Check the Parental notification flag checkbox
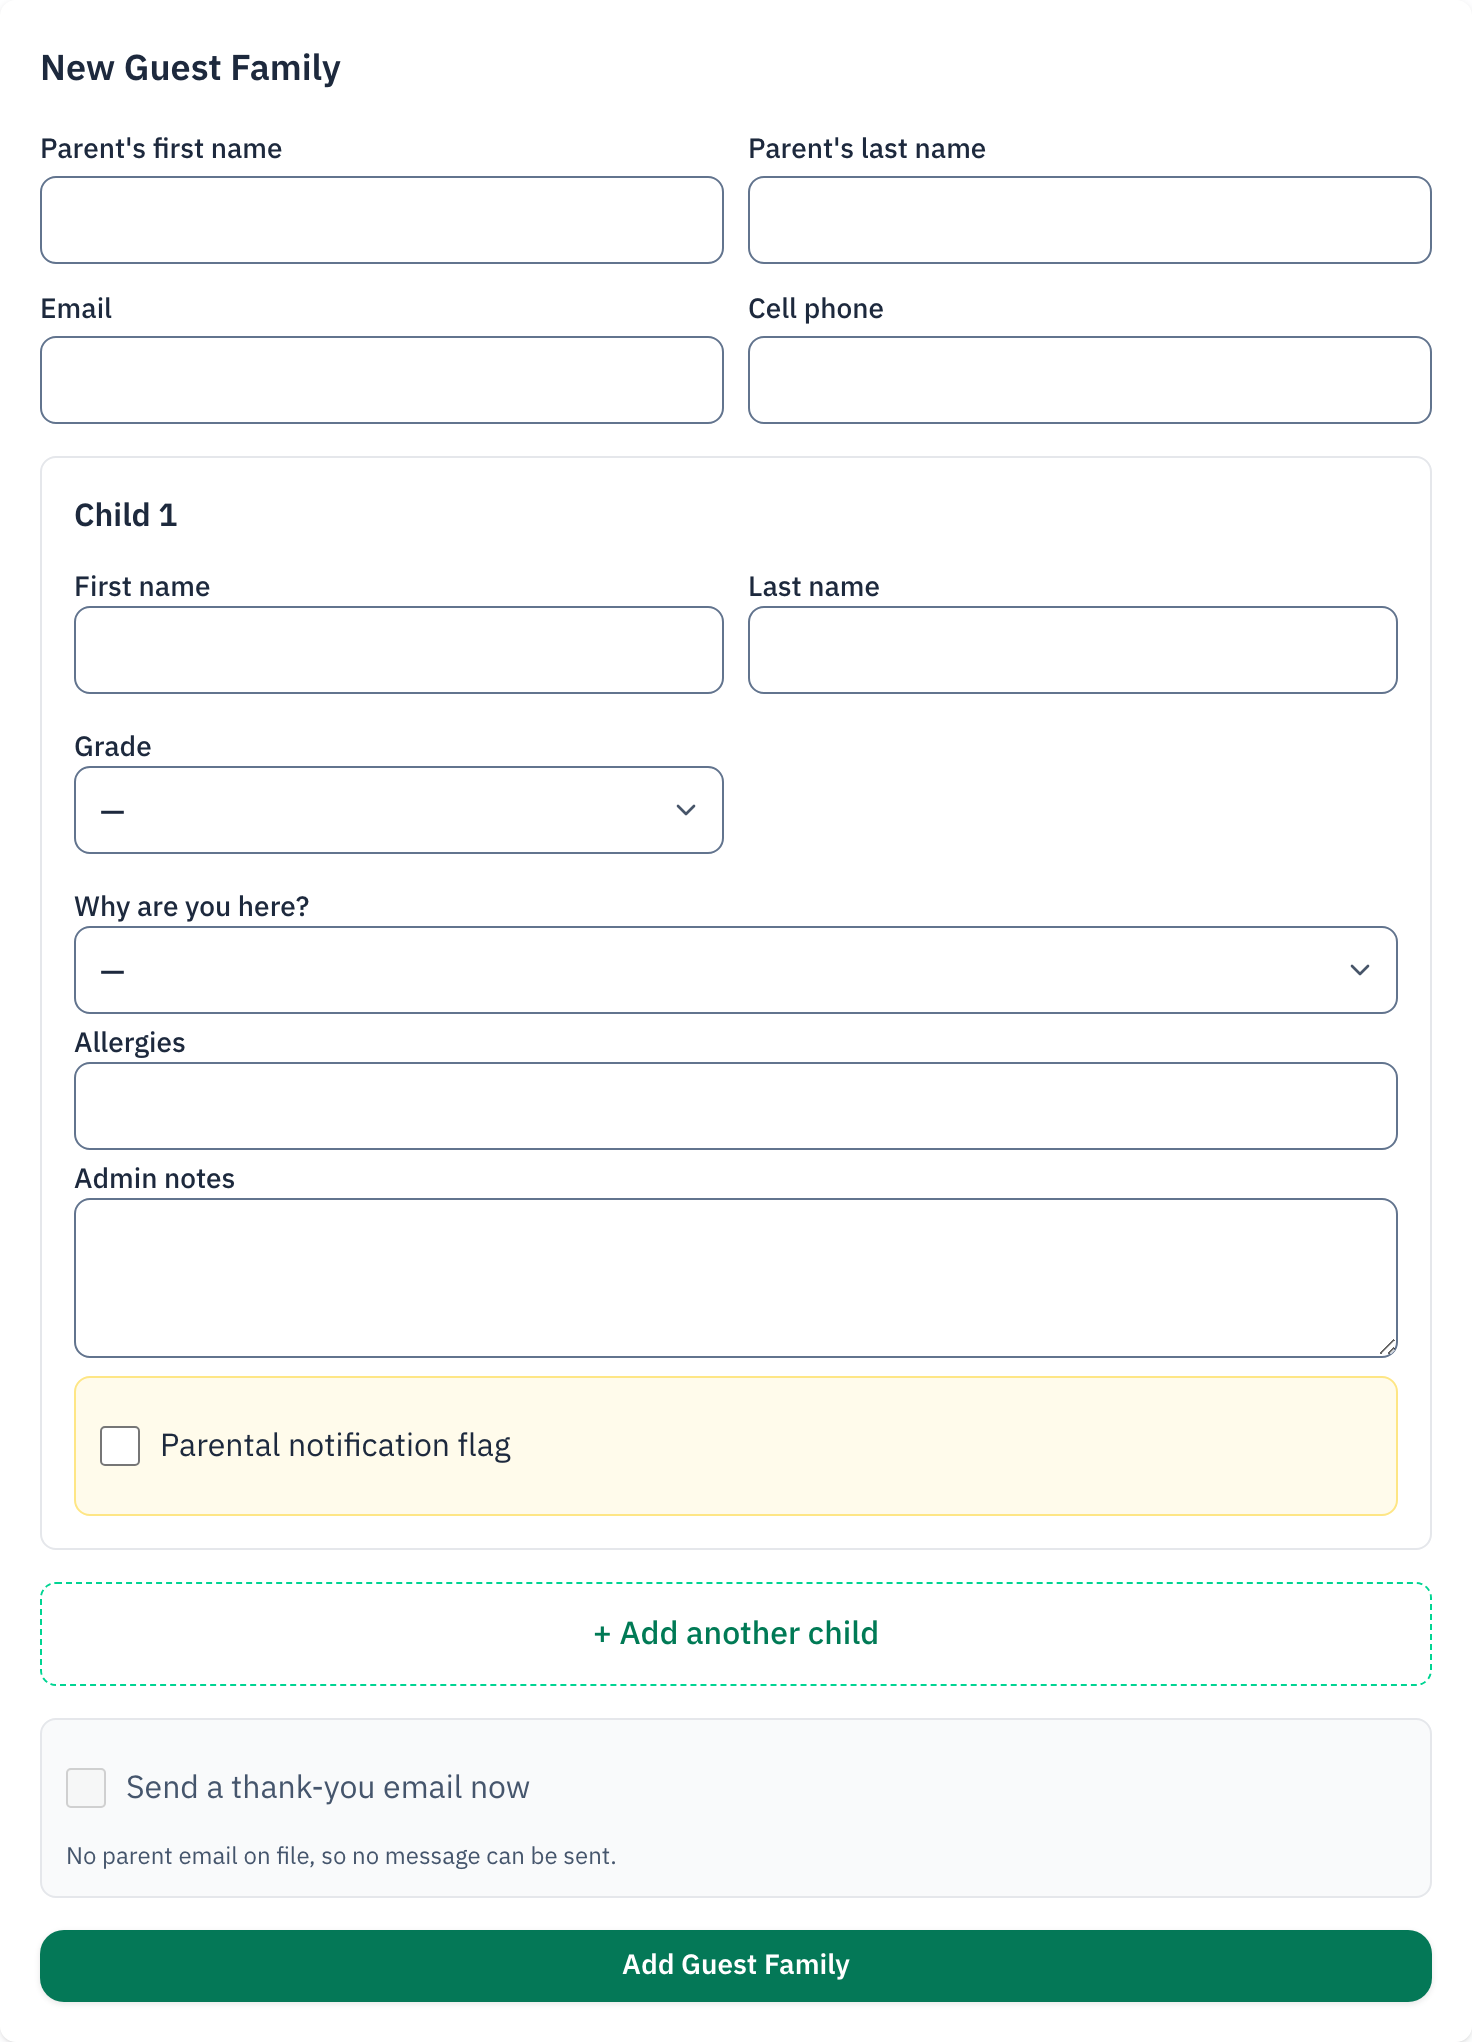 [120, 1446]
